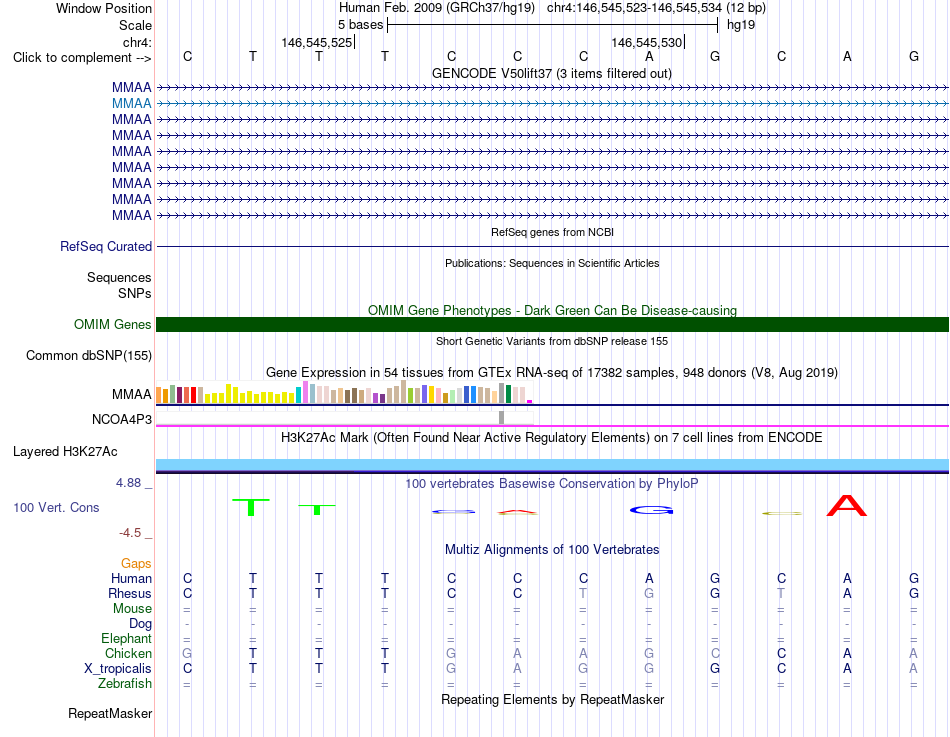Click the 146,545,530 coordinate tick label

click(x=646, y=42)
